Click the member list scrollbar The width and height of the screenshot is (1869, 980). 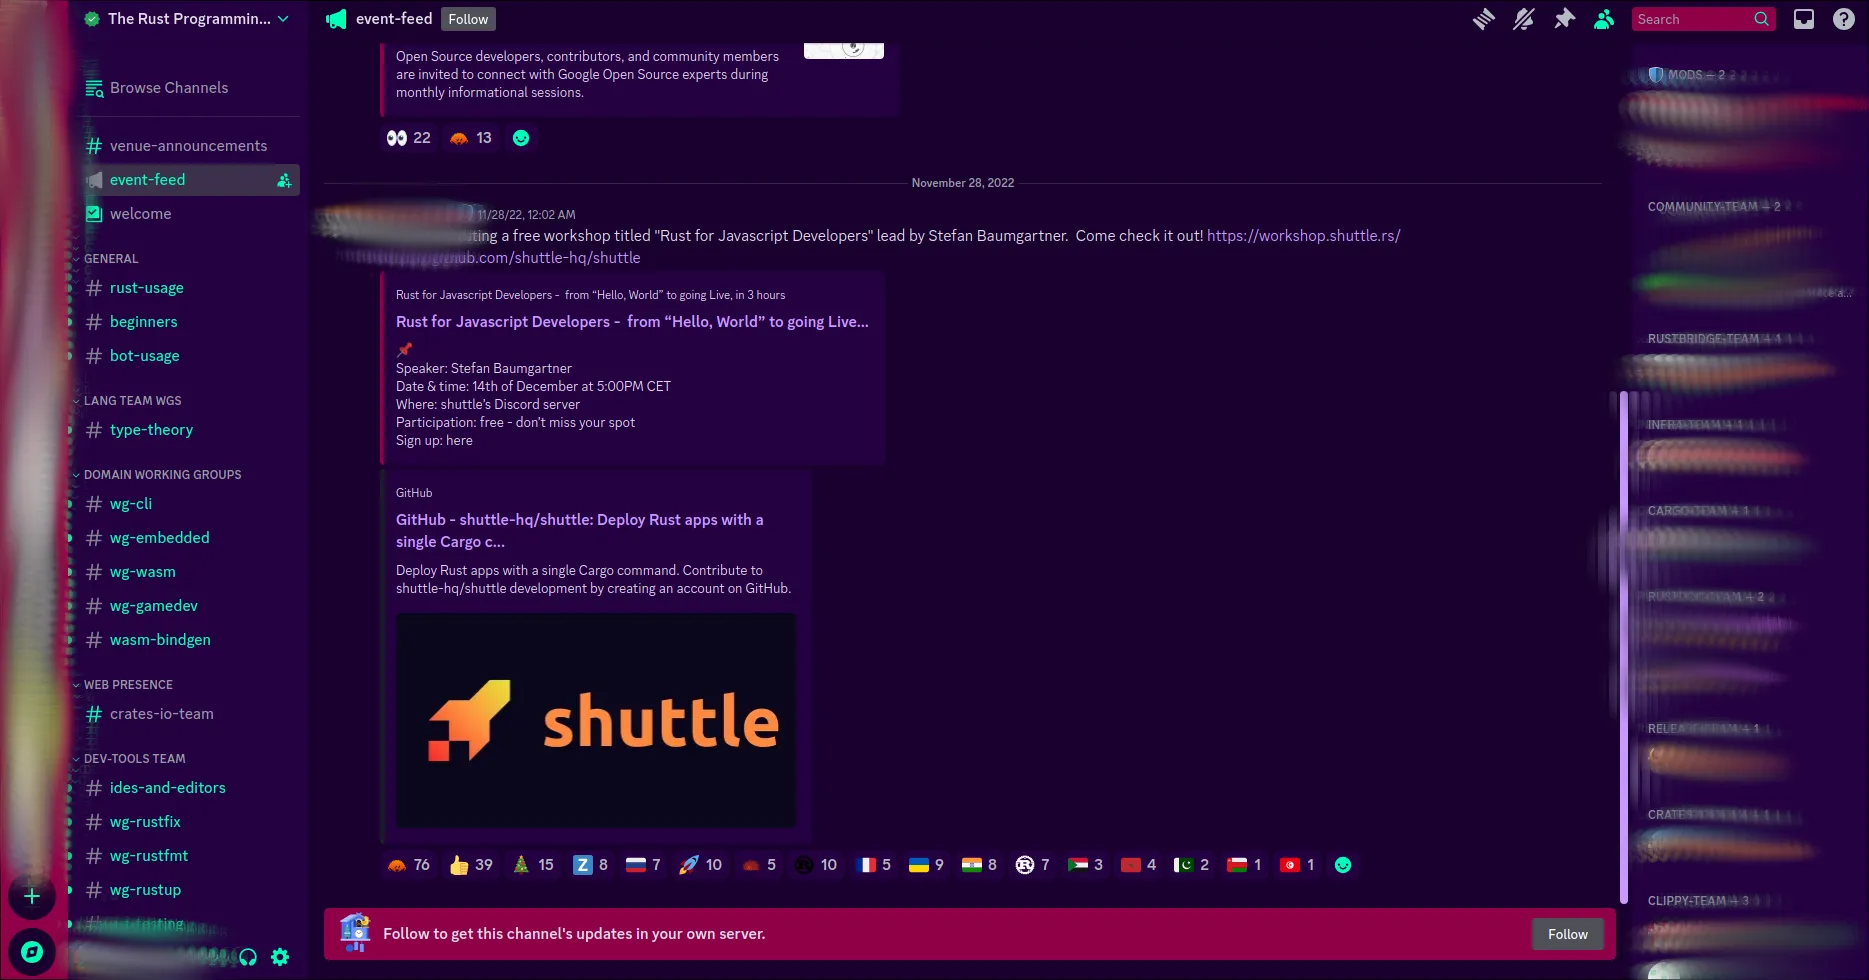(1623, 648)
